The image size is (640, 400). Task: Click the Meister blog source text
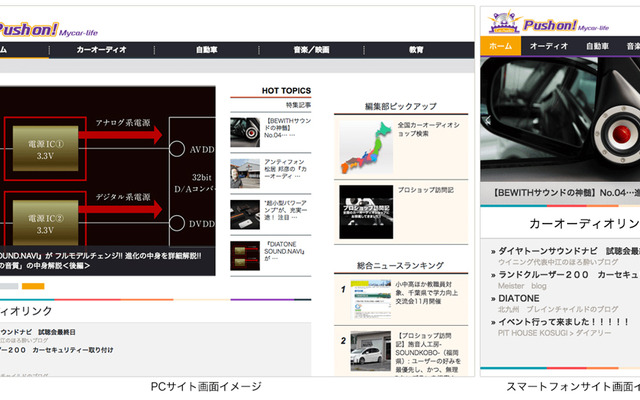(x=522, y=286)
